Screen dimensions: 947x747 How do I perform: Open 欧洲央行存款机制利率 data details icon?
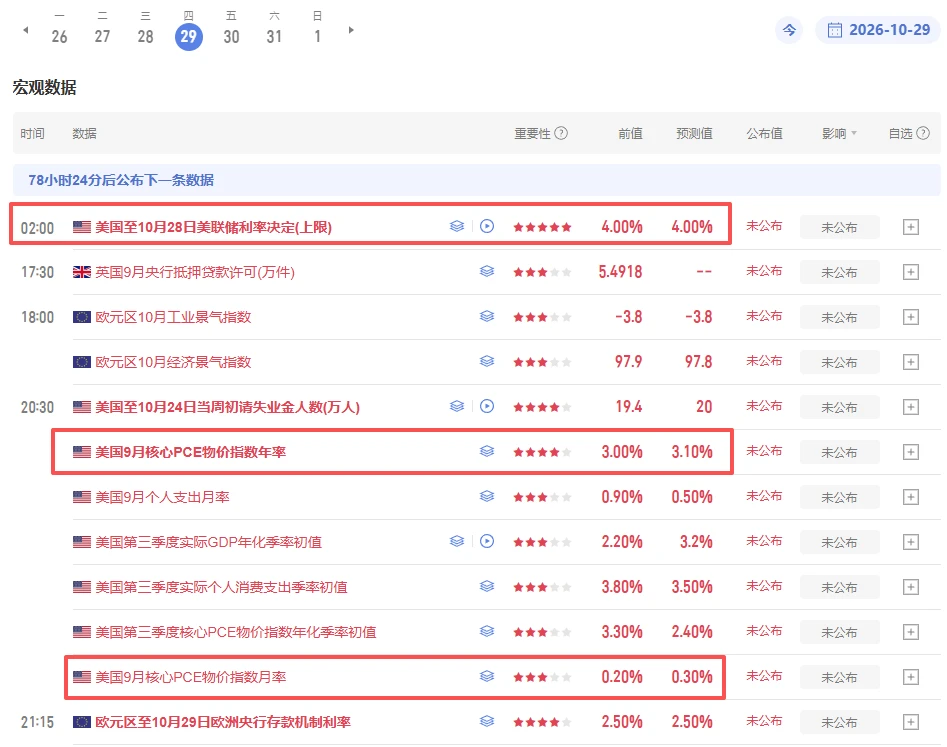[x=487, y=722]
